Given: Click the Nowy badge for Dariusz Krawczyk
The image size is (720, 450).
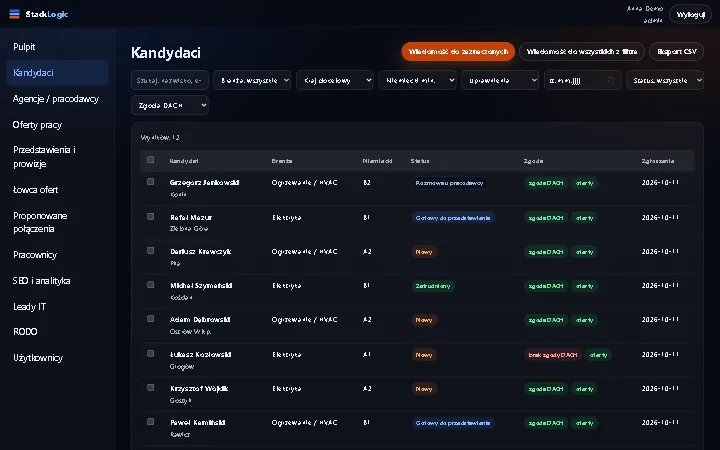Looking at the screenshot, I should coord(424,252).
